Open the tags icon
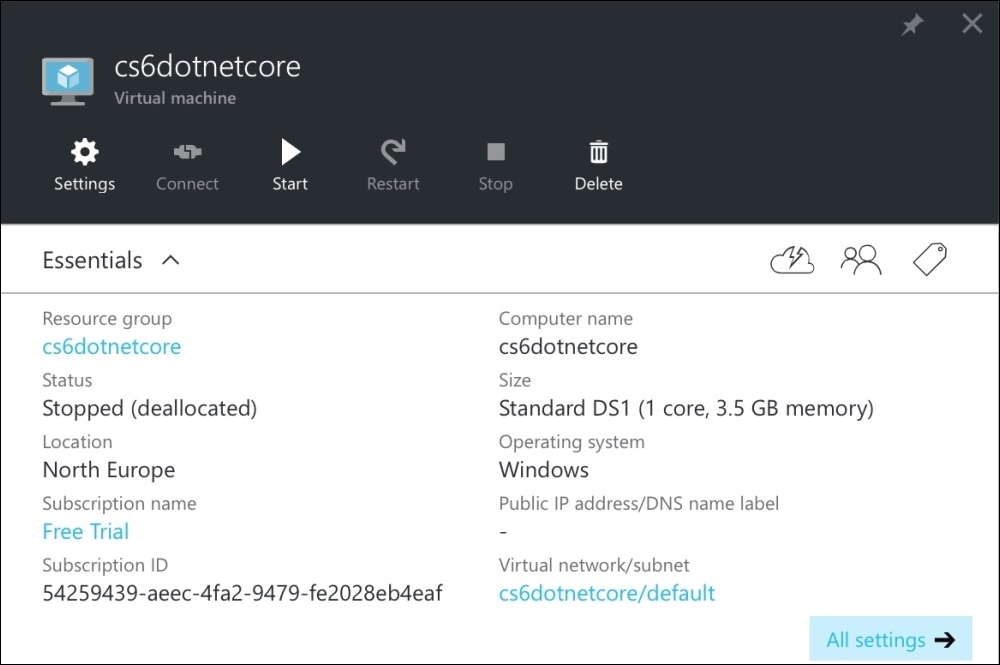The height and width of the screenshot is (665, 1000). 930,259
